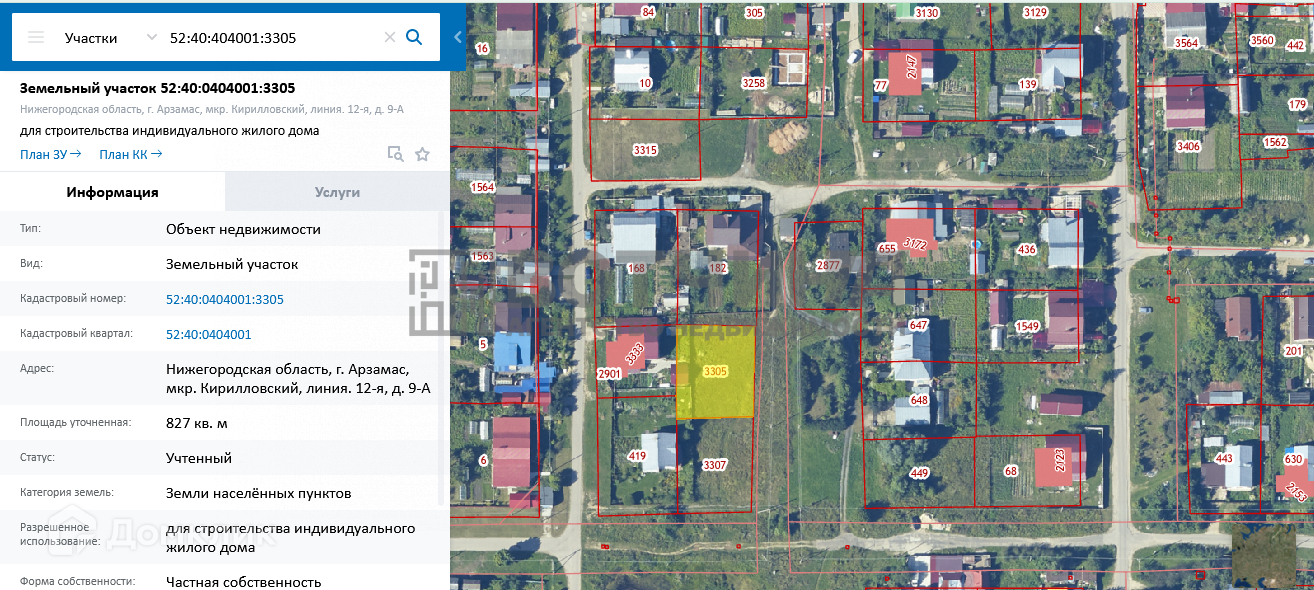This screenshot has width=1314, height=590.
Task: Click parcel label 139 on map
Action: coord(1027,84)
